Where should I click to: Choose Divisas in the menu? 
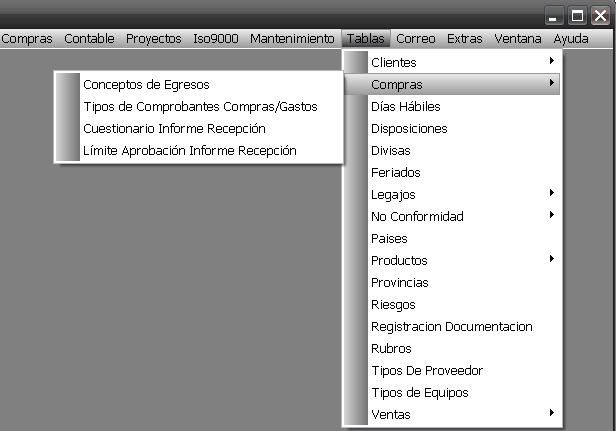point(391,150)
